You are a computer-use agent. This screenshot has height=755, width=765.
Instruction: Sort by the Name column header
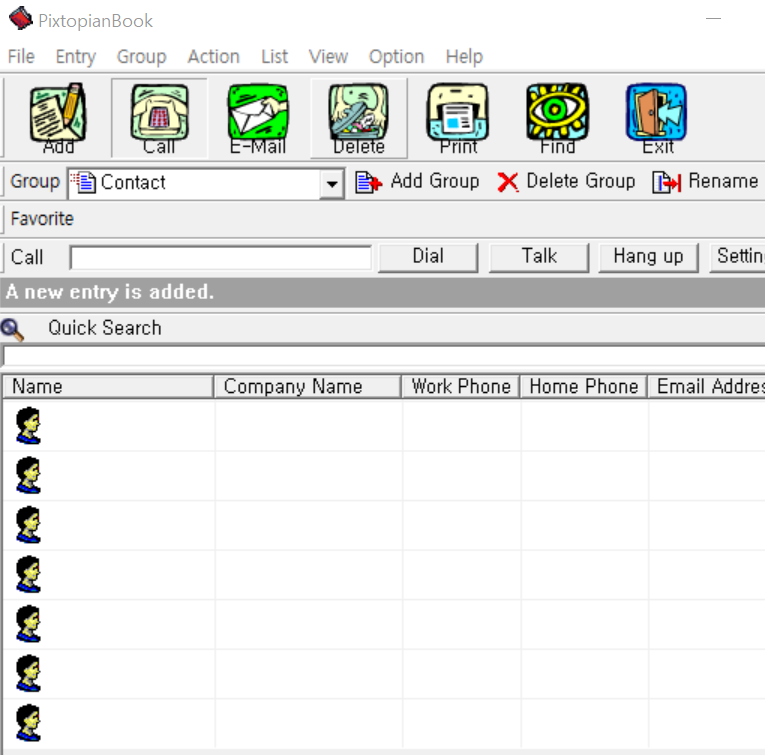tap(108, 387)
